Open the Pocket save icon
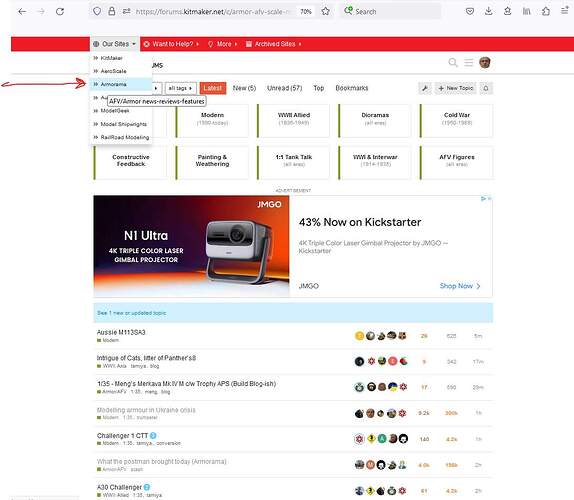 470,11
